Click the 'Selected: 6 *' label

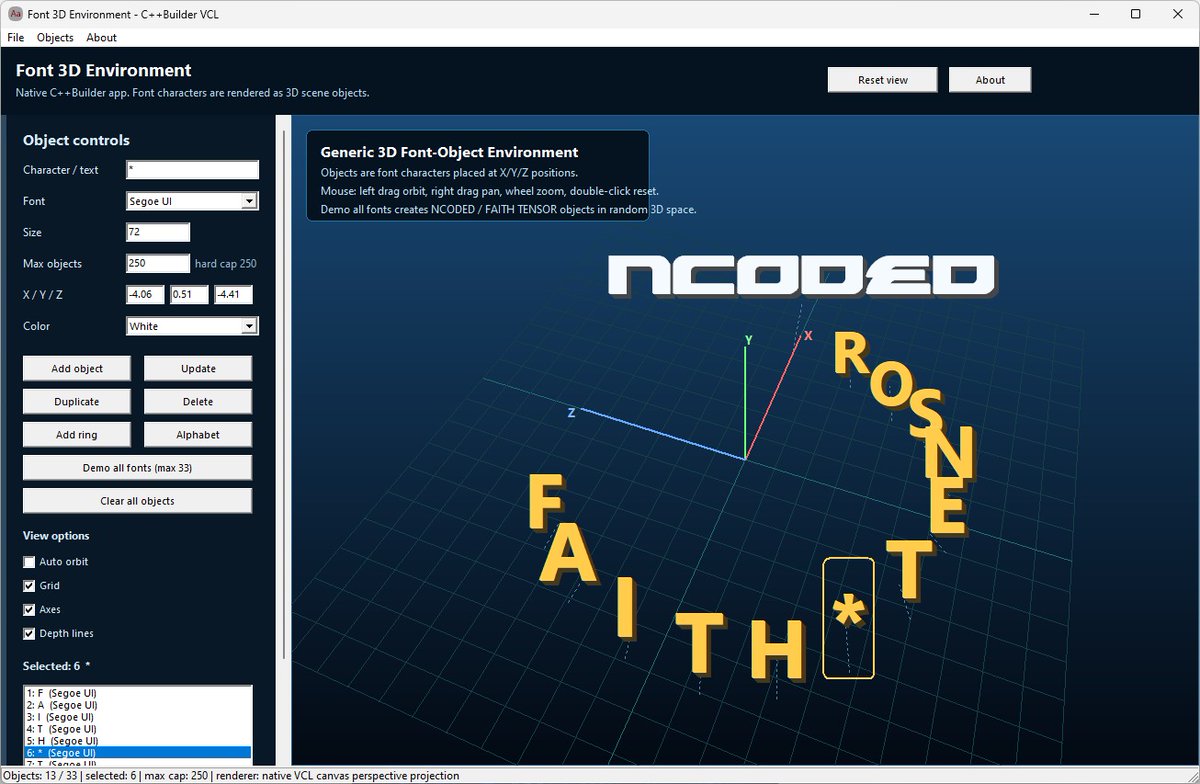[57, 665]
